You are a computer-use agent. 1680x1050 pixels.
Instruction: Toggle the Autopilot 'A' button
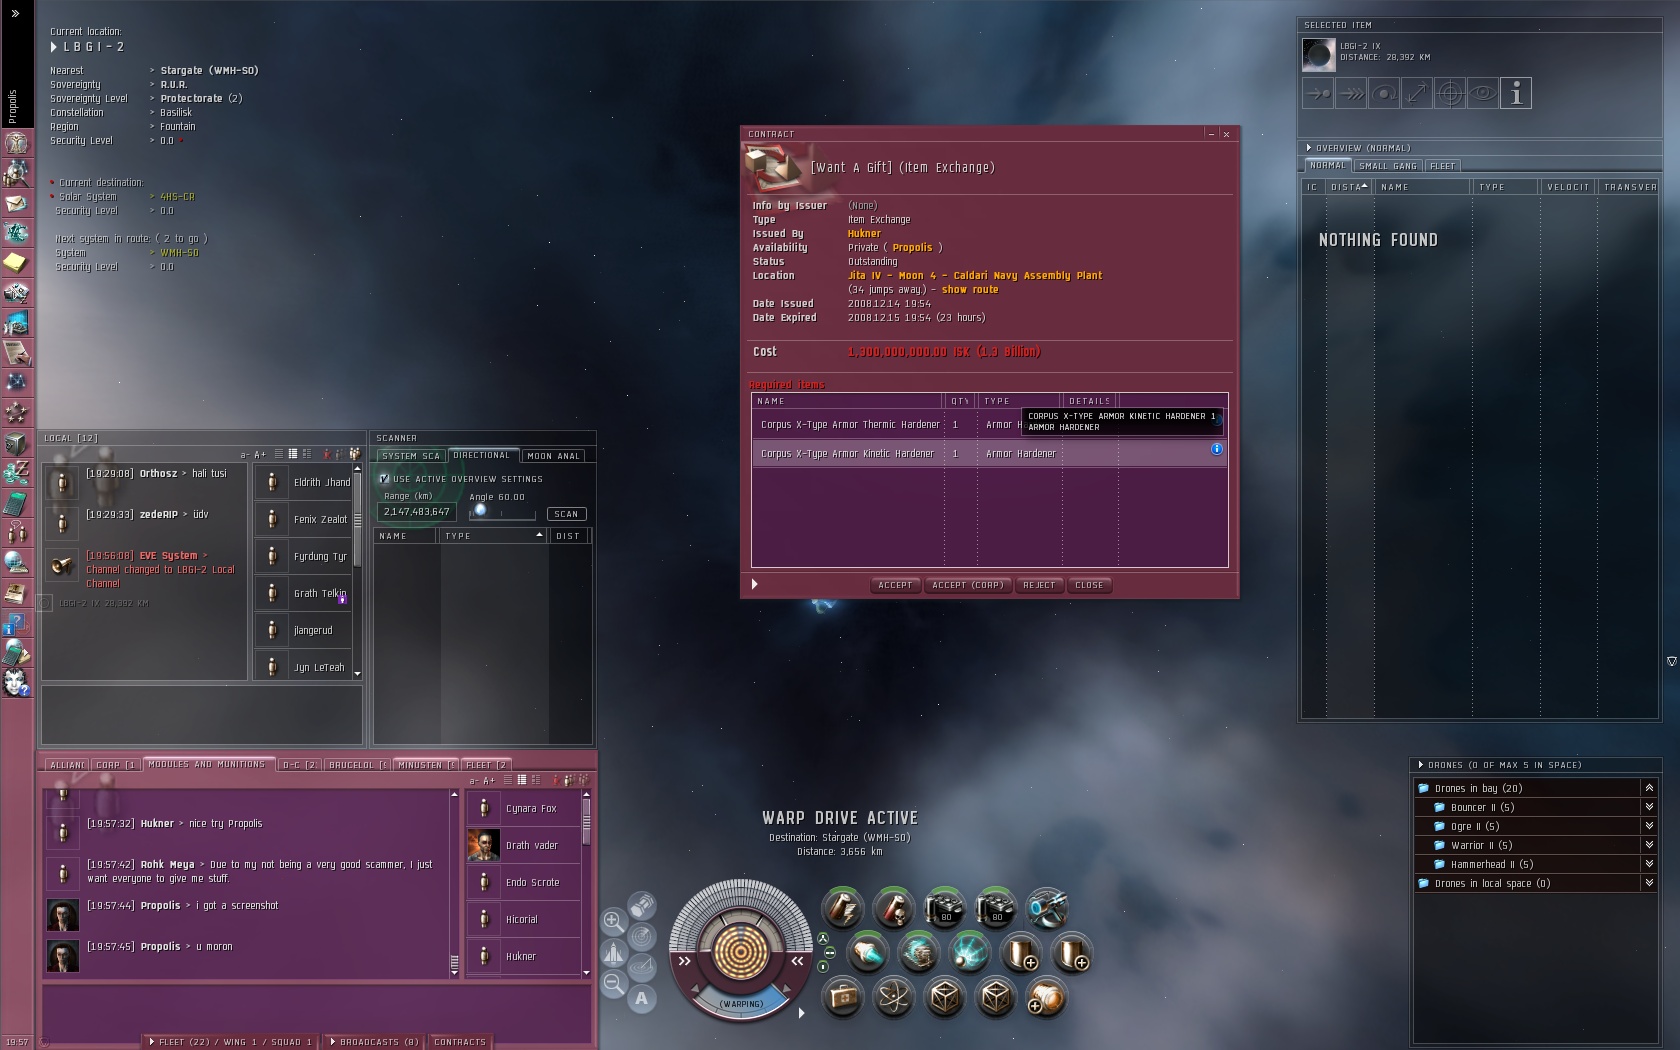[x=642, y=998]
